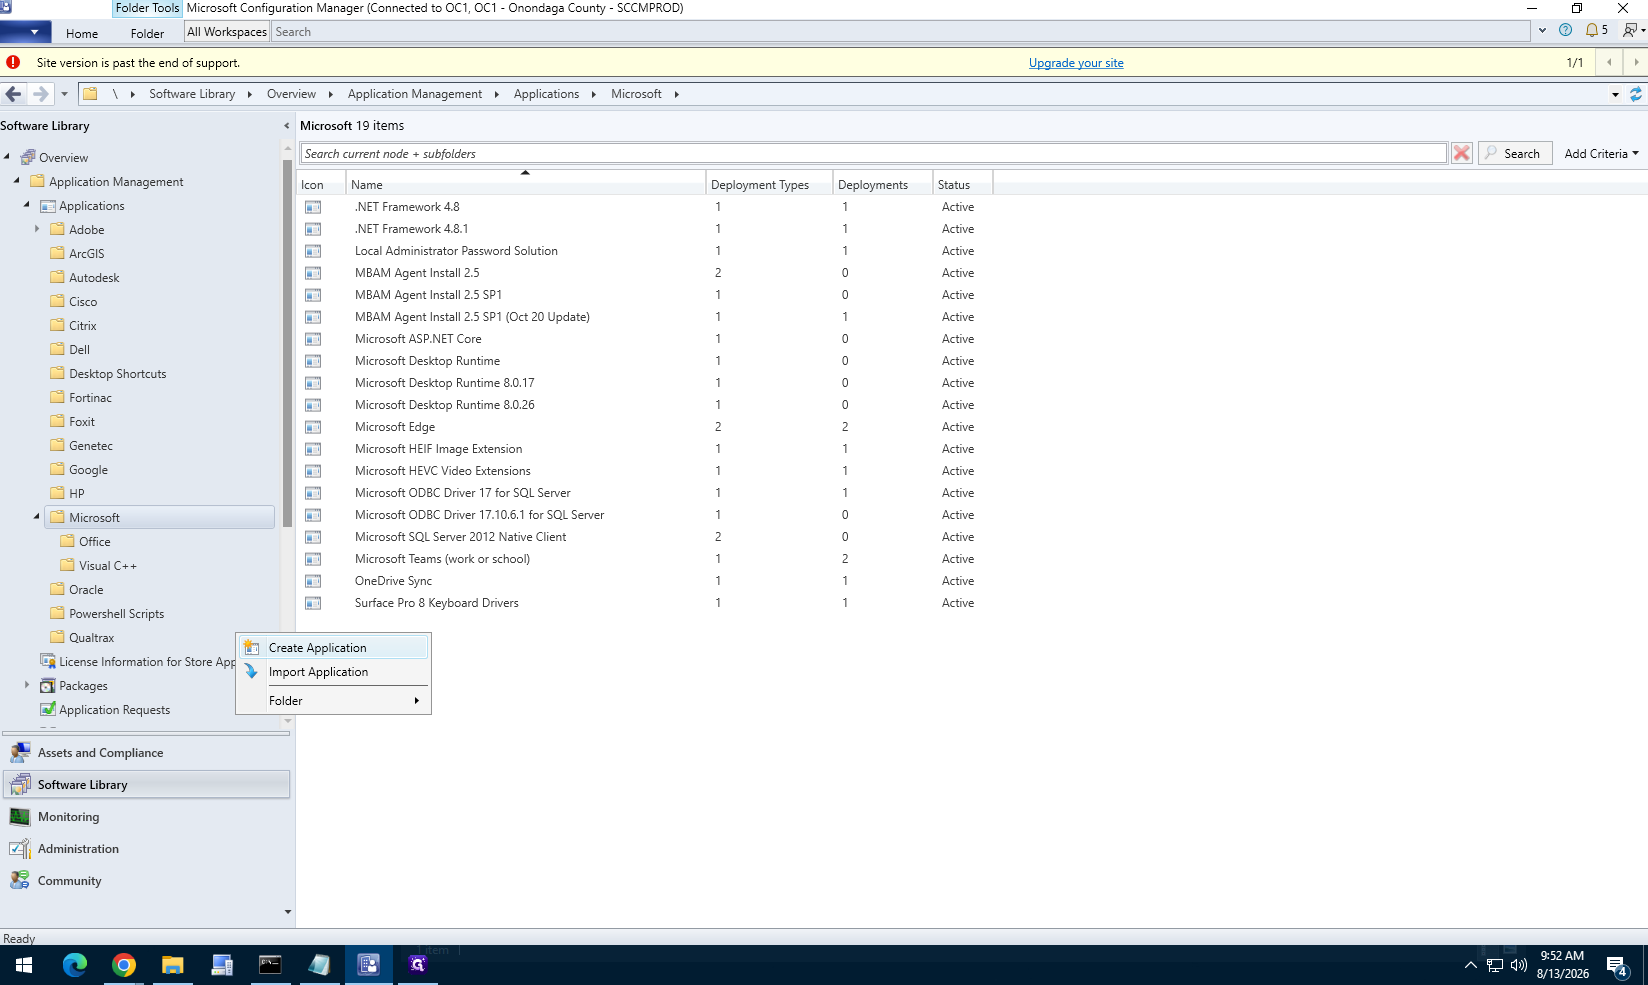
Task: Click the Microsoft Edge application row icon
Action: (313, 427)
